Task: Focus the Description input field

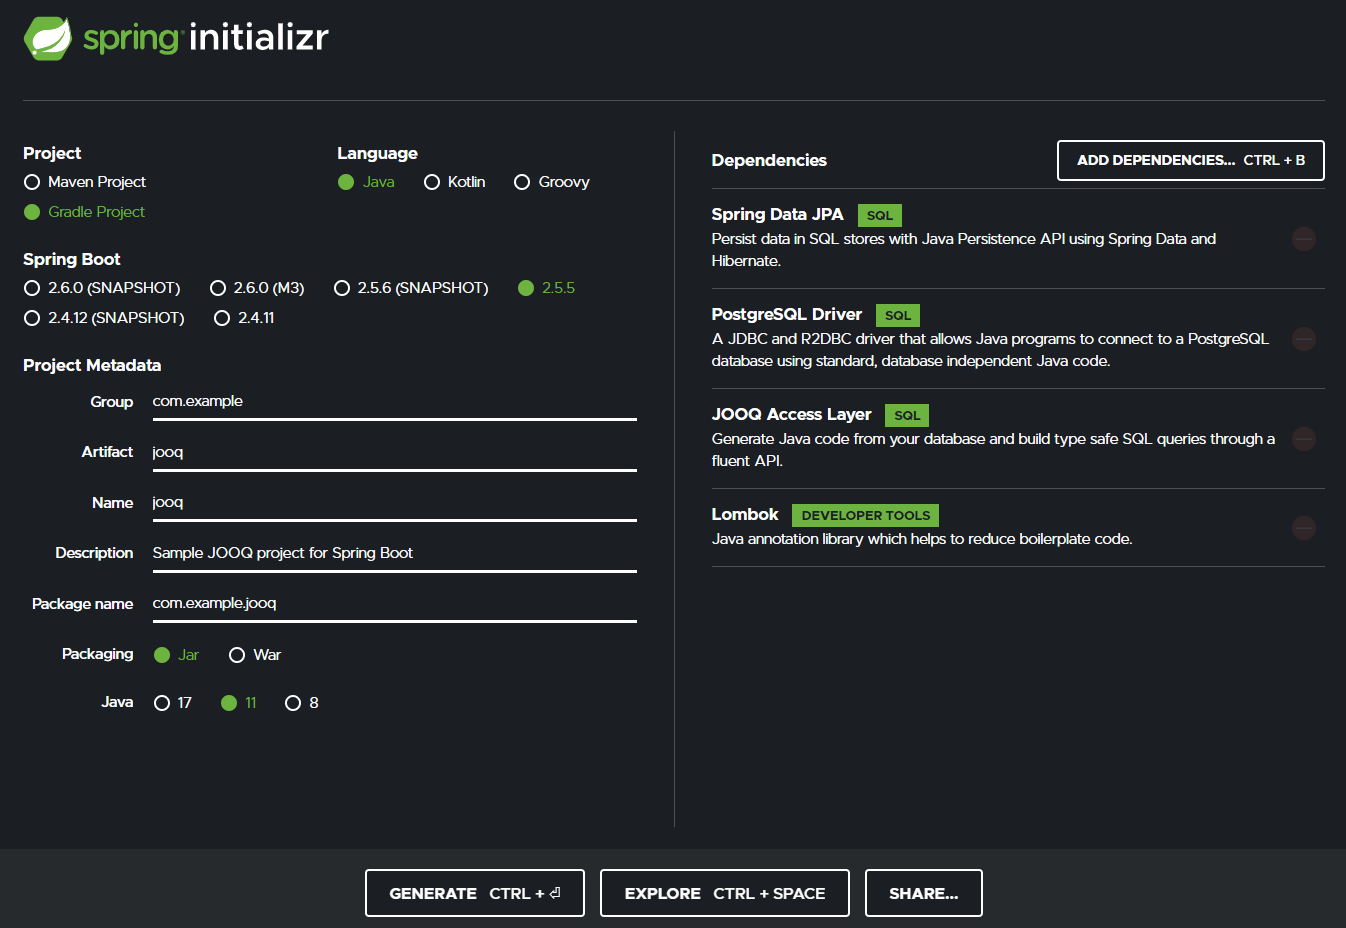Action: click(395, 553)
